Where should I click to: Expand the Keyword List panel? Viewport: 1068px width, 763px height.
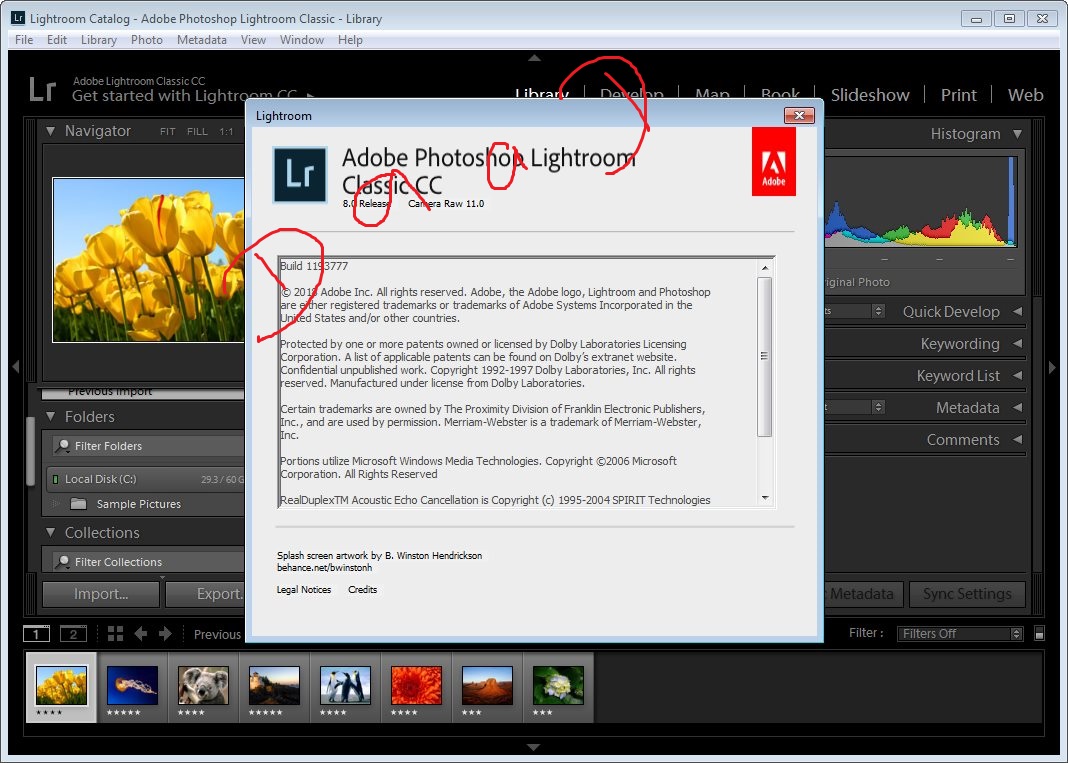coord(1018,375)
